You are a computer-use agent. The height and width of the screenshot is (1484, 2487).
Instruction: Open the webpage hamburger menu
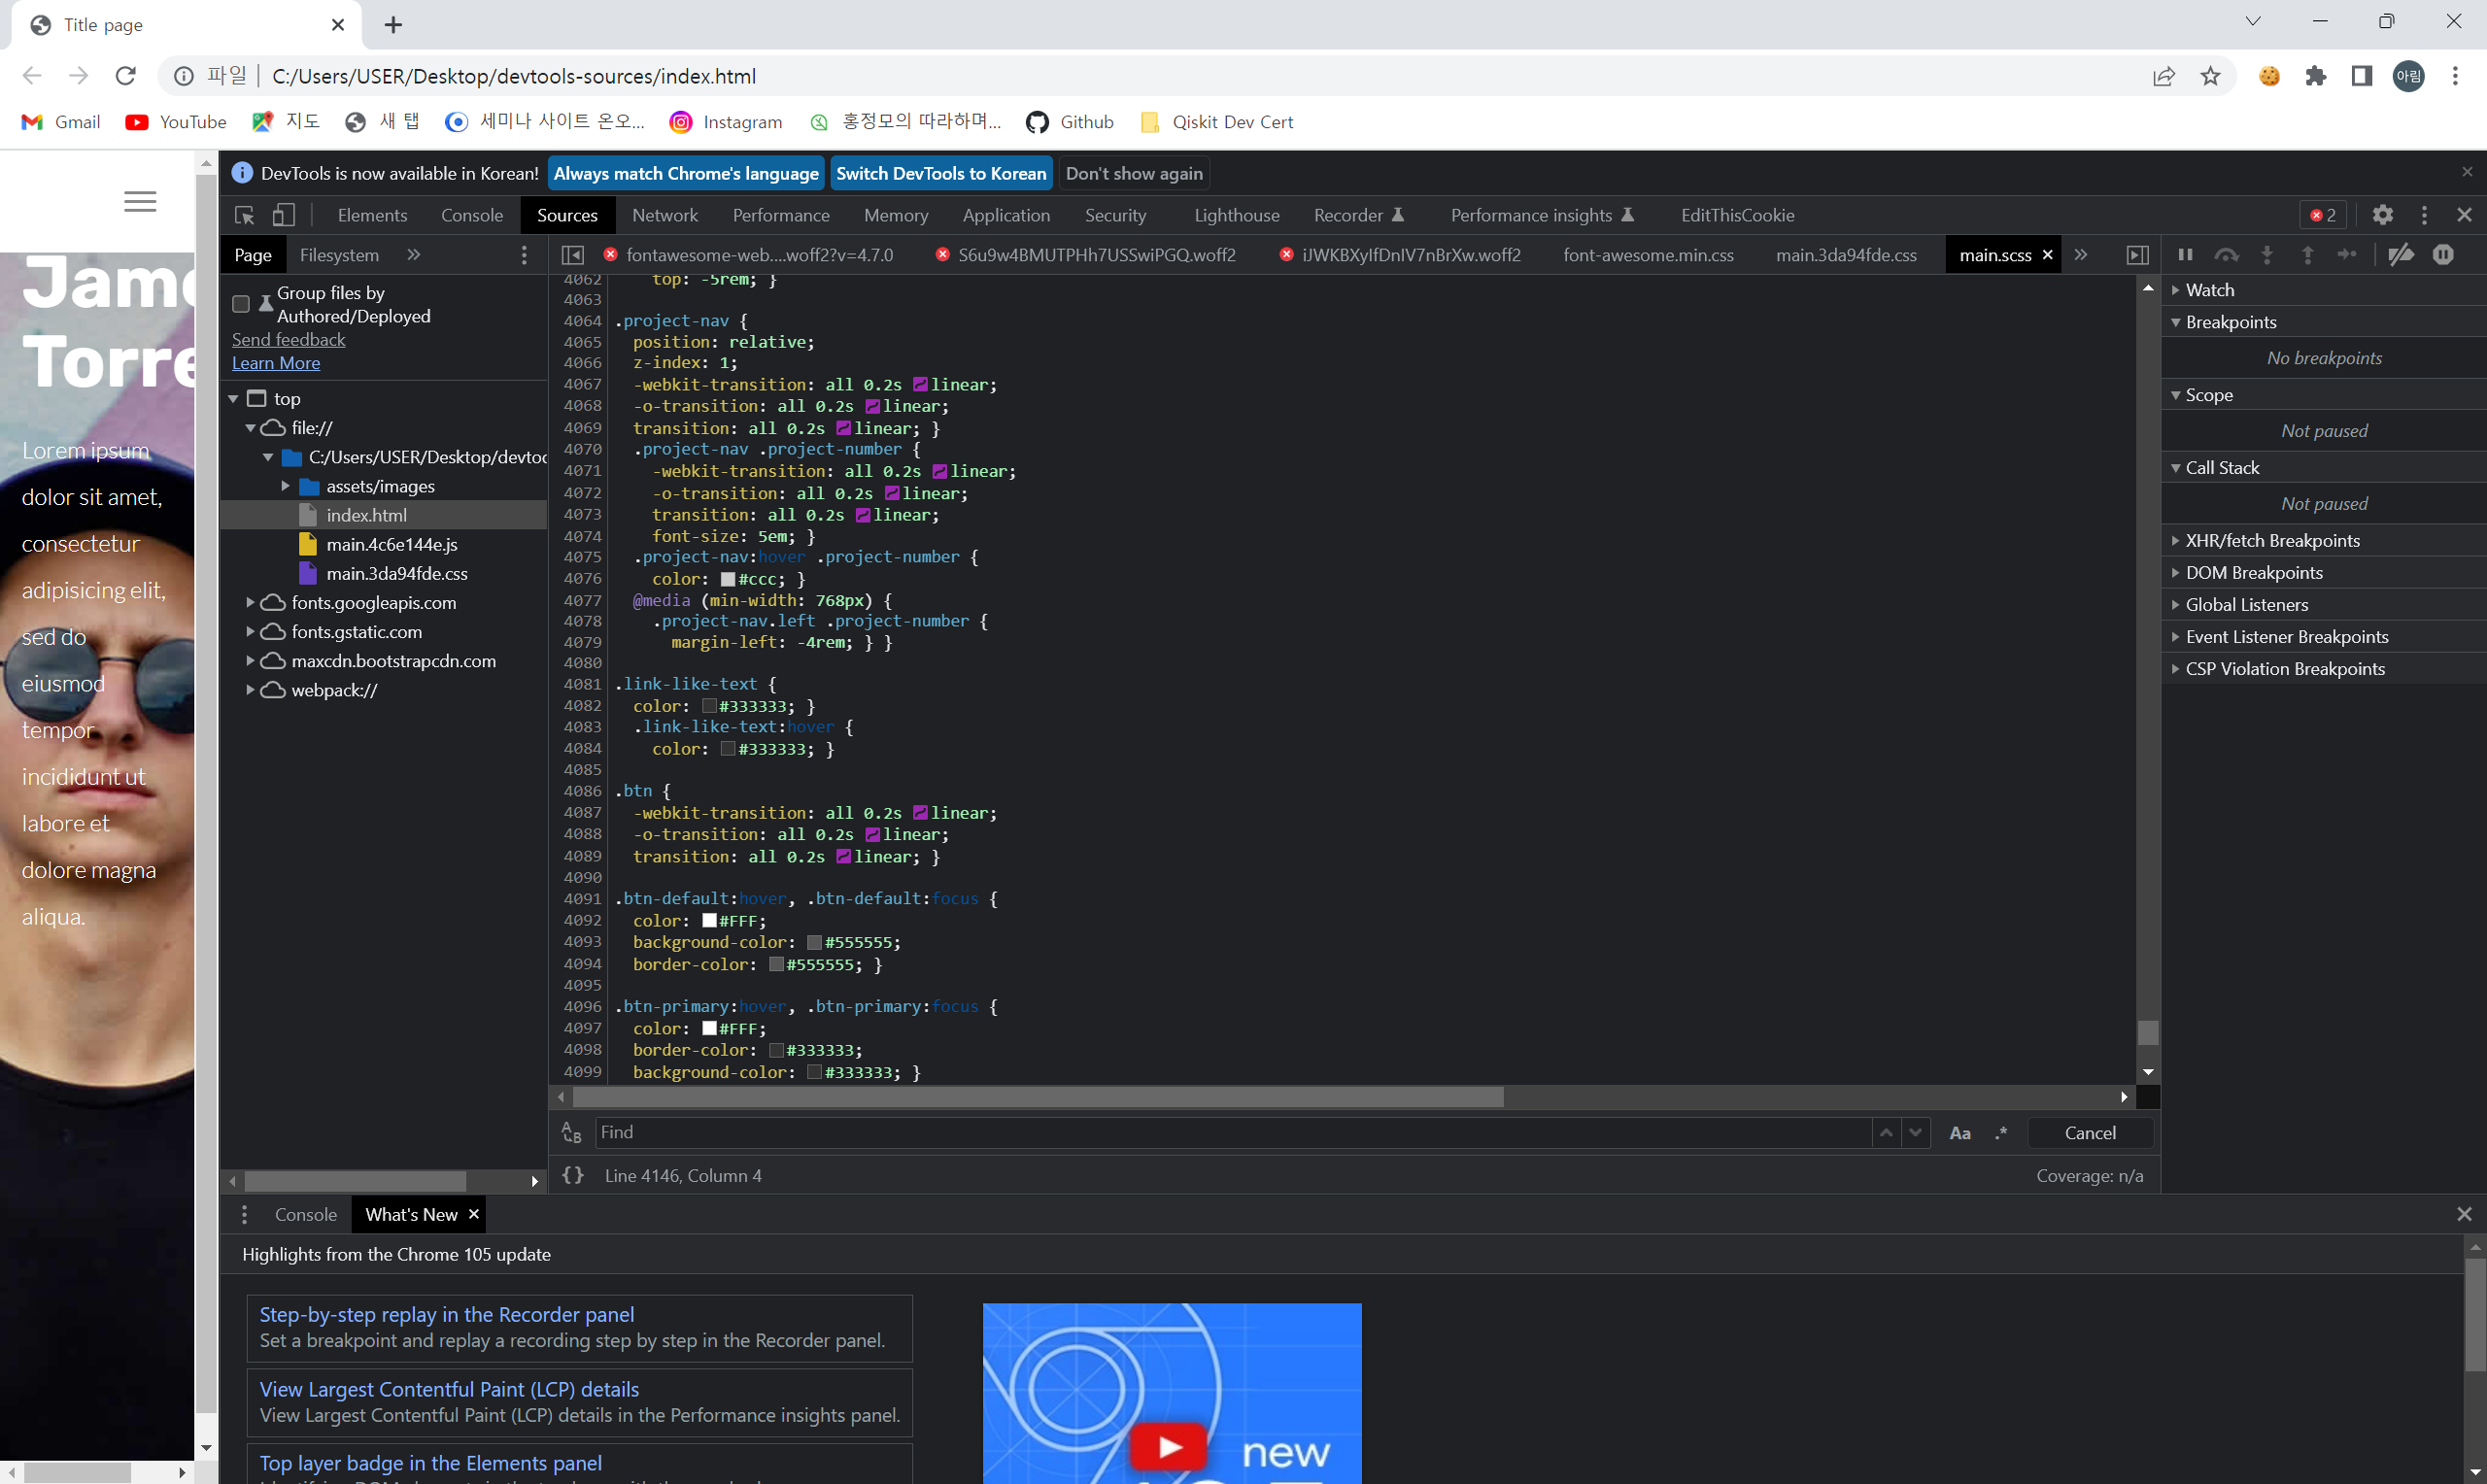click(x=140, y=202)
